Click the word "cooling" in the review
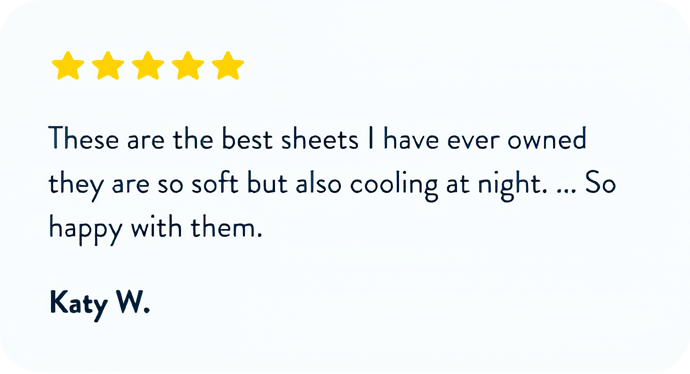This screenshot has height=374, width=690. pyautogui.click(x=394, y=185)
